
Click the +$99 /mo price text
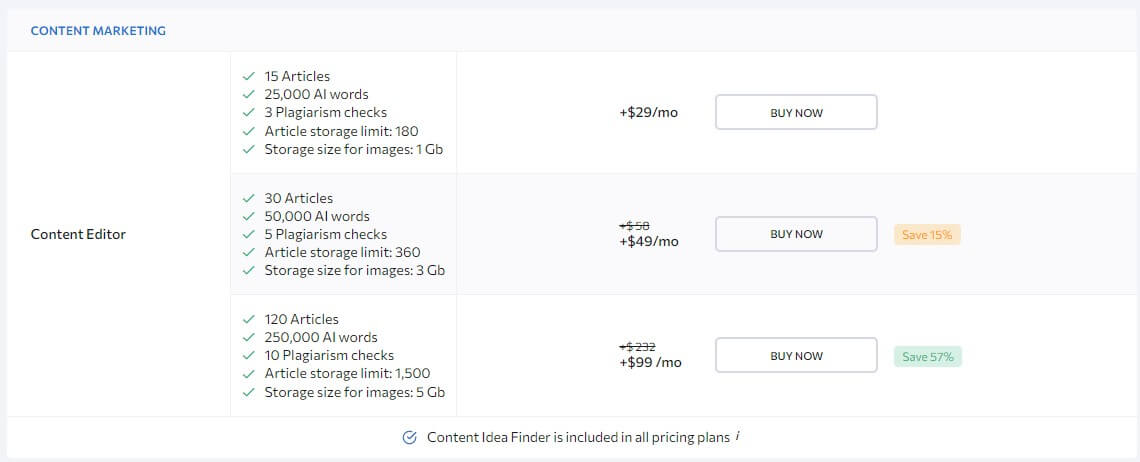651,362
